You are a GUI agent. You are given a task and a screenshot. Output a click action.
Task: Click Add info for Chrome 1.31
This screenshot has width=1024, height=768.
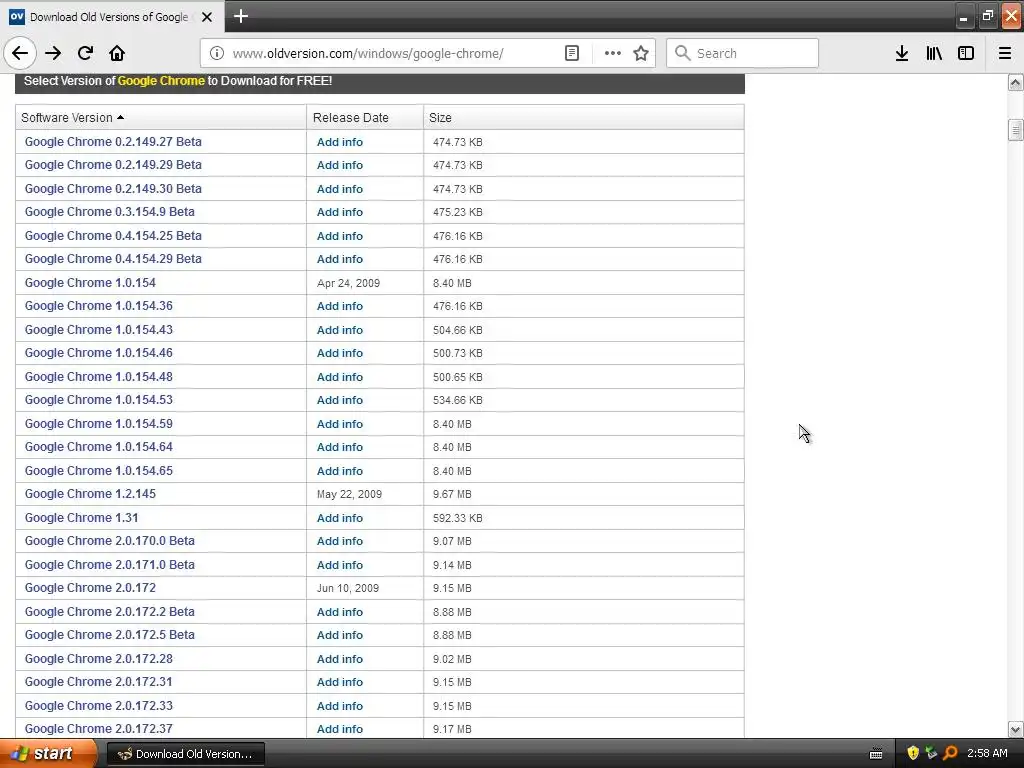(x=340, y=518)
